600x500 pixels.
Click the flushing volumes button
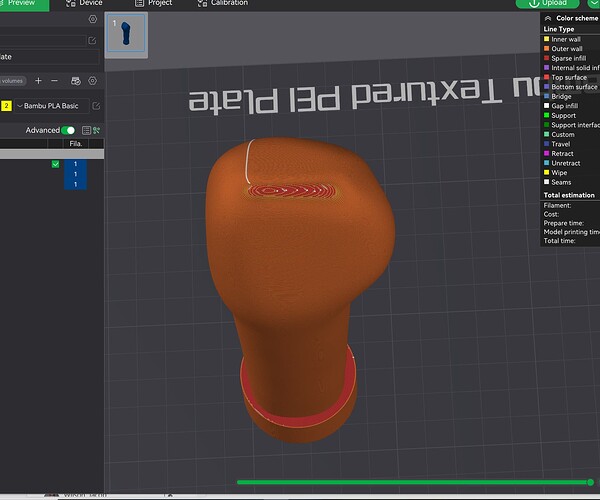coord(13,81)
